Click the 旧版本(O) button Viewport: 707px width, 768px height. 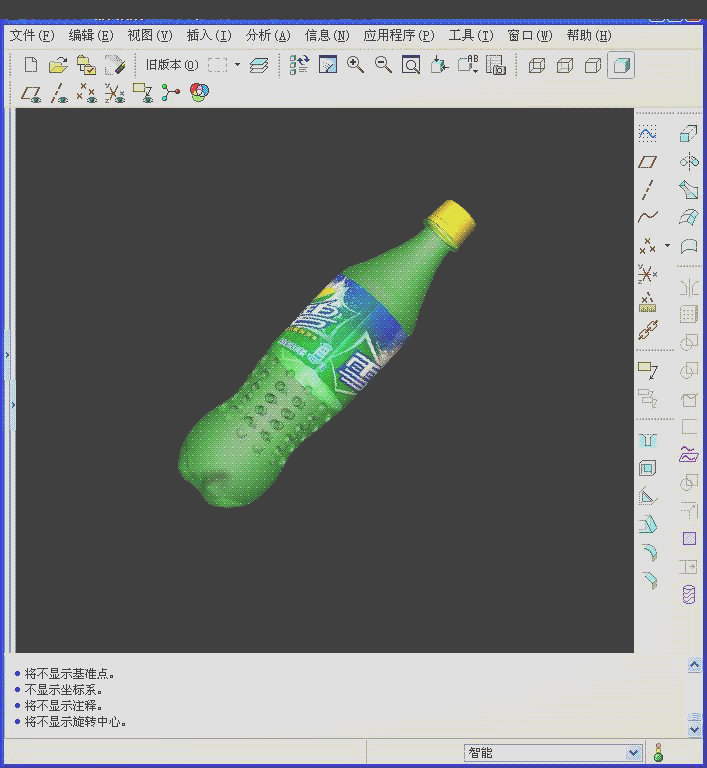pyautogui.click(x=171, y=65)
